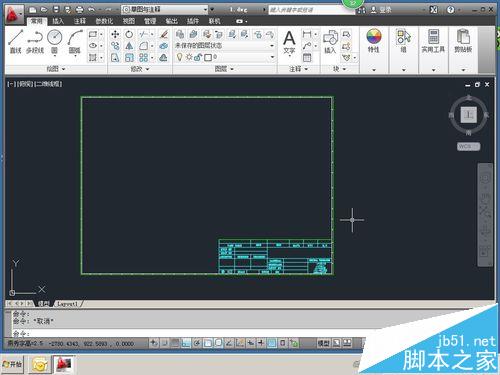
Task: Click the Move tool in the Modify panel
Action: click(115, 34)
